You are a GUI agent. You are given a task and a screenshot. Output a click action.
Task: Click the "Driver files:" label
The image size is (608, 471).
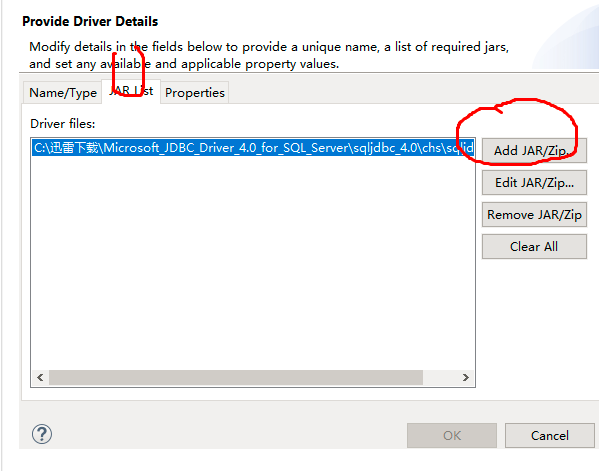coord(62,123)
